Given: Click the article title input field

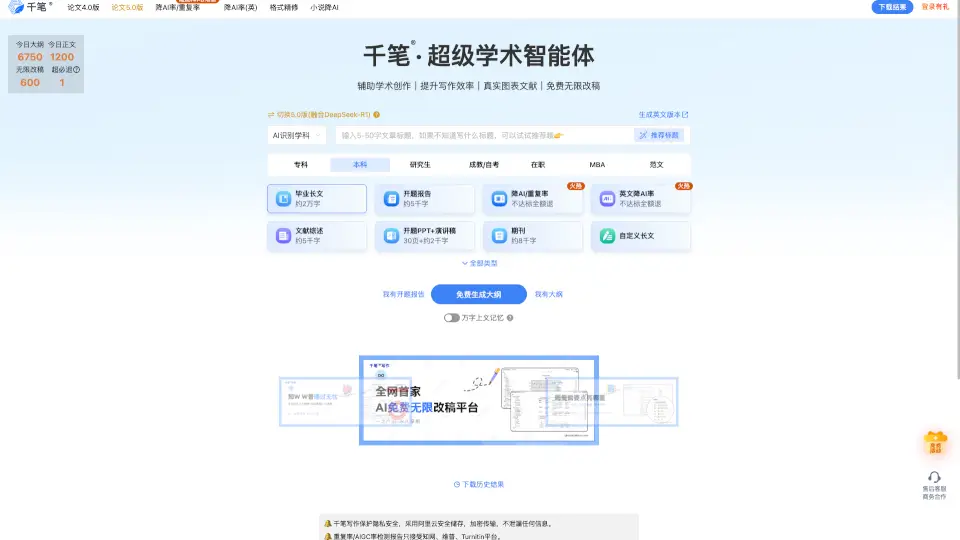Looking at the screenshot, I should click(480, 135).
